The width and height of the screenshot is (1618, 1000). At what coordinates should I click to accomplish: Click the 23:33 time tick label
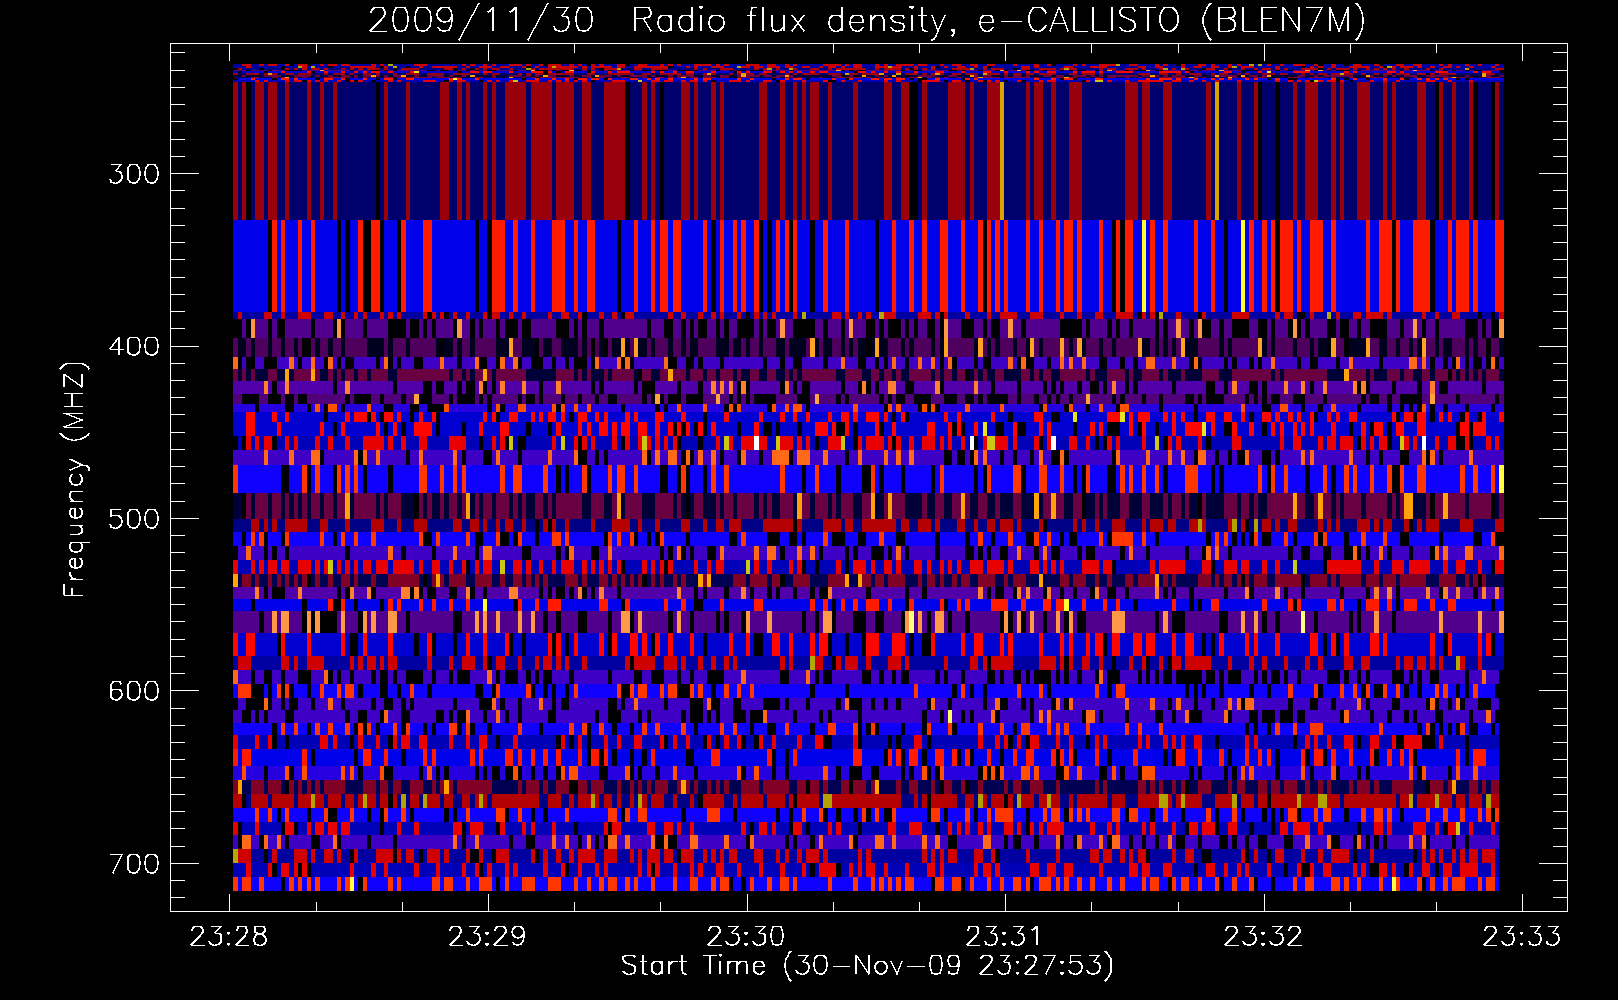pyautogui.click(x=1521, y=936)
